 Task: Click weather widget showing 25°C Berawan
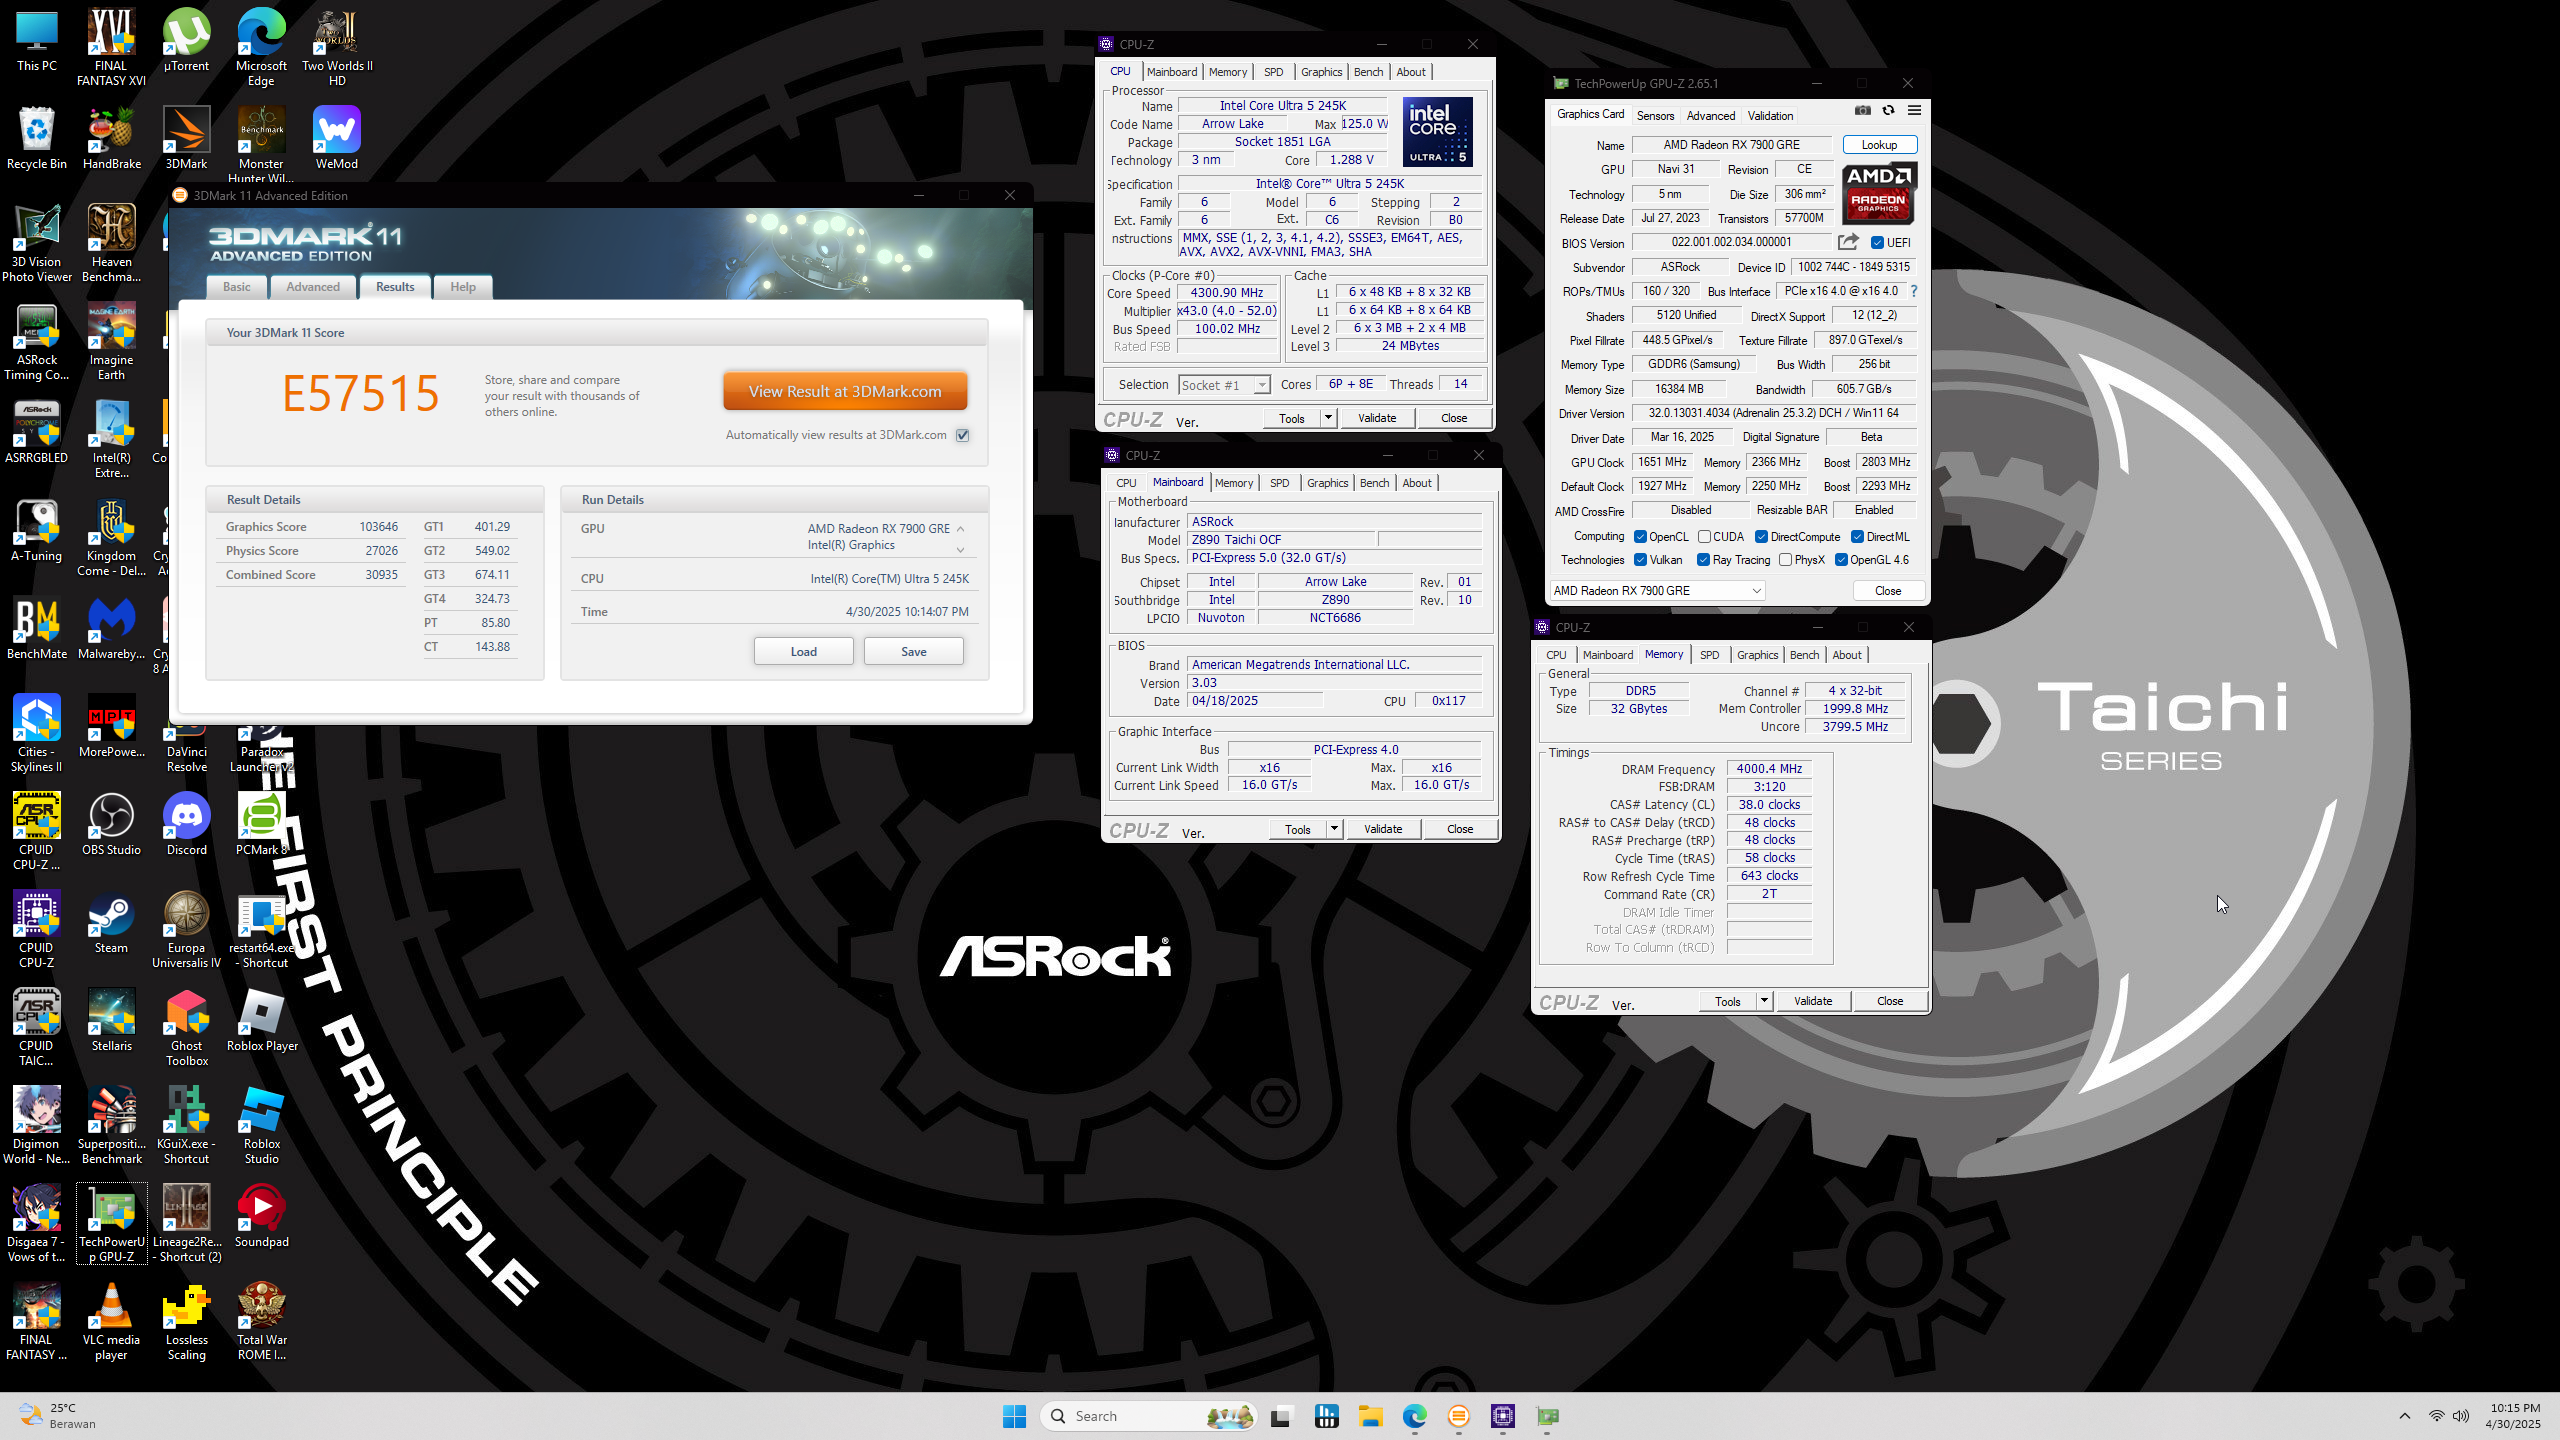coord(58,1416)
